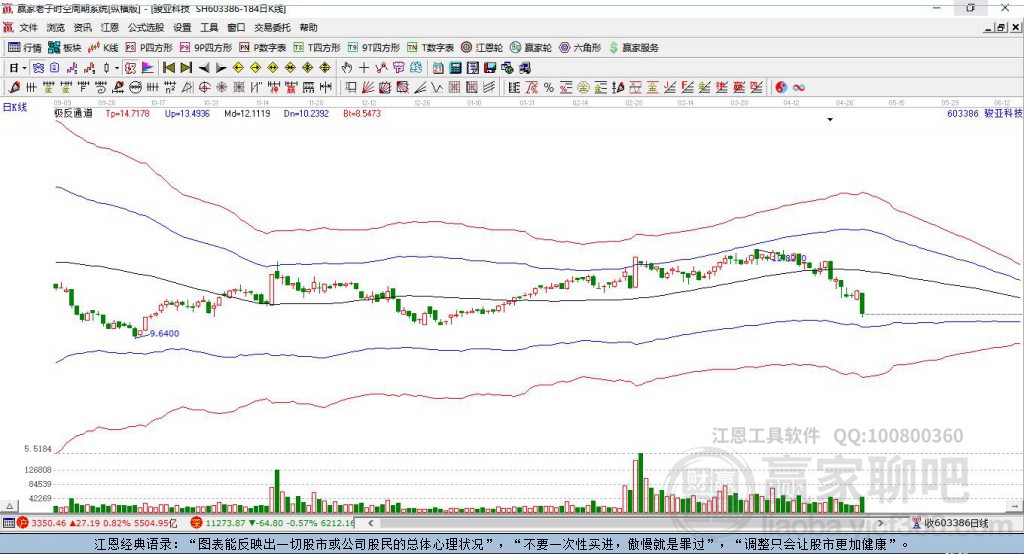The image size is (1024, 554).
Task: Select the zigzag line tool
Action: [436, 88]
